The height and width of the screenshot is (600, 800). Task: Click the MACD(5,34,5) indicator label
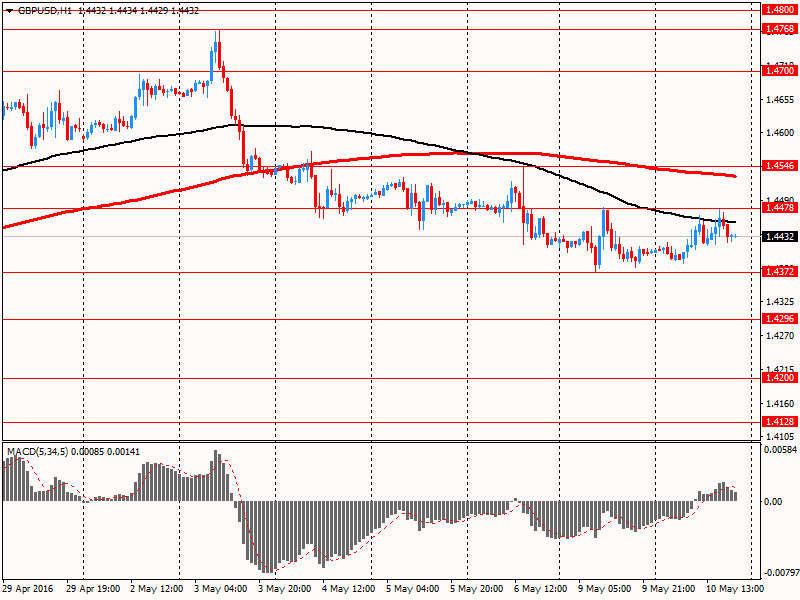coord(37,452)
